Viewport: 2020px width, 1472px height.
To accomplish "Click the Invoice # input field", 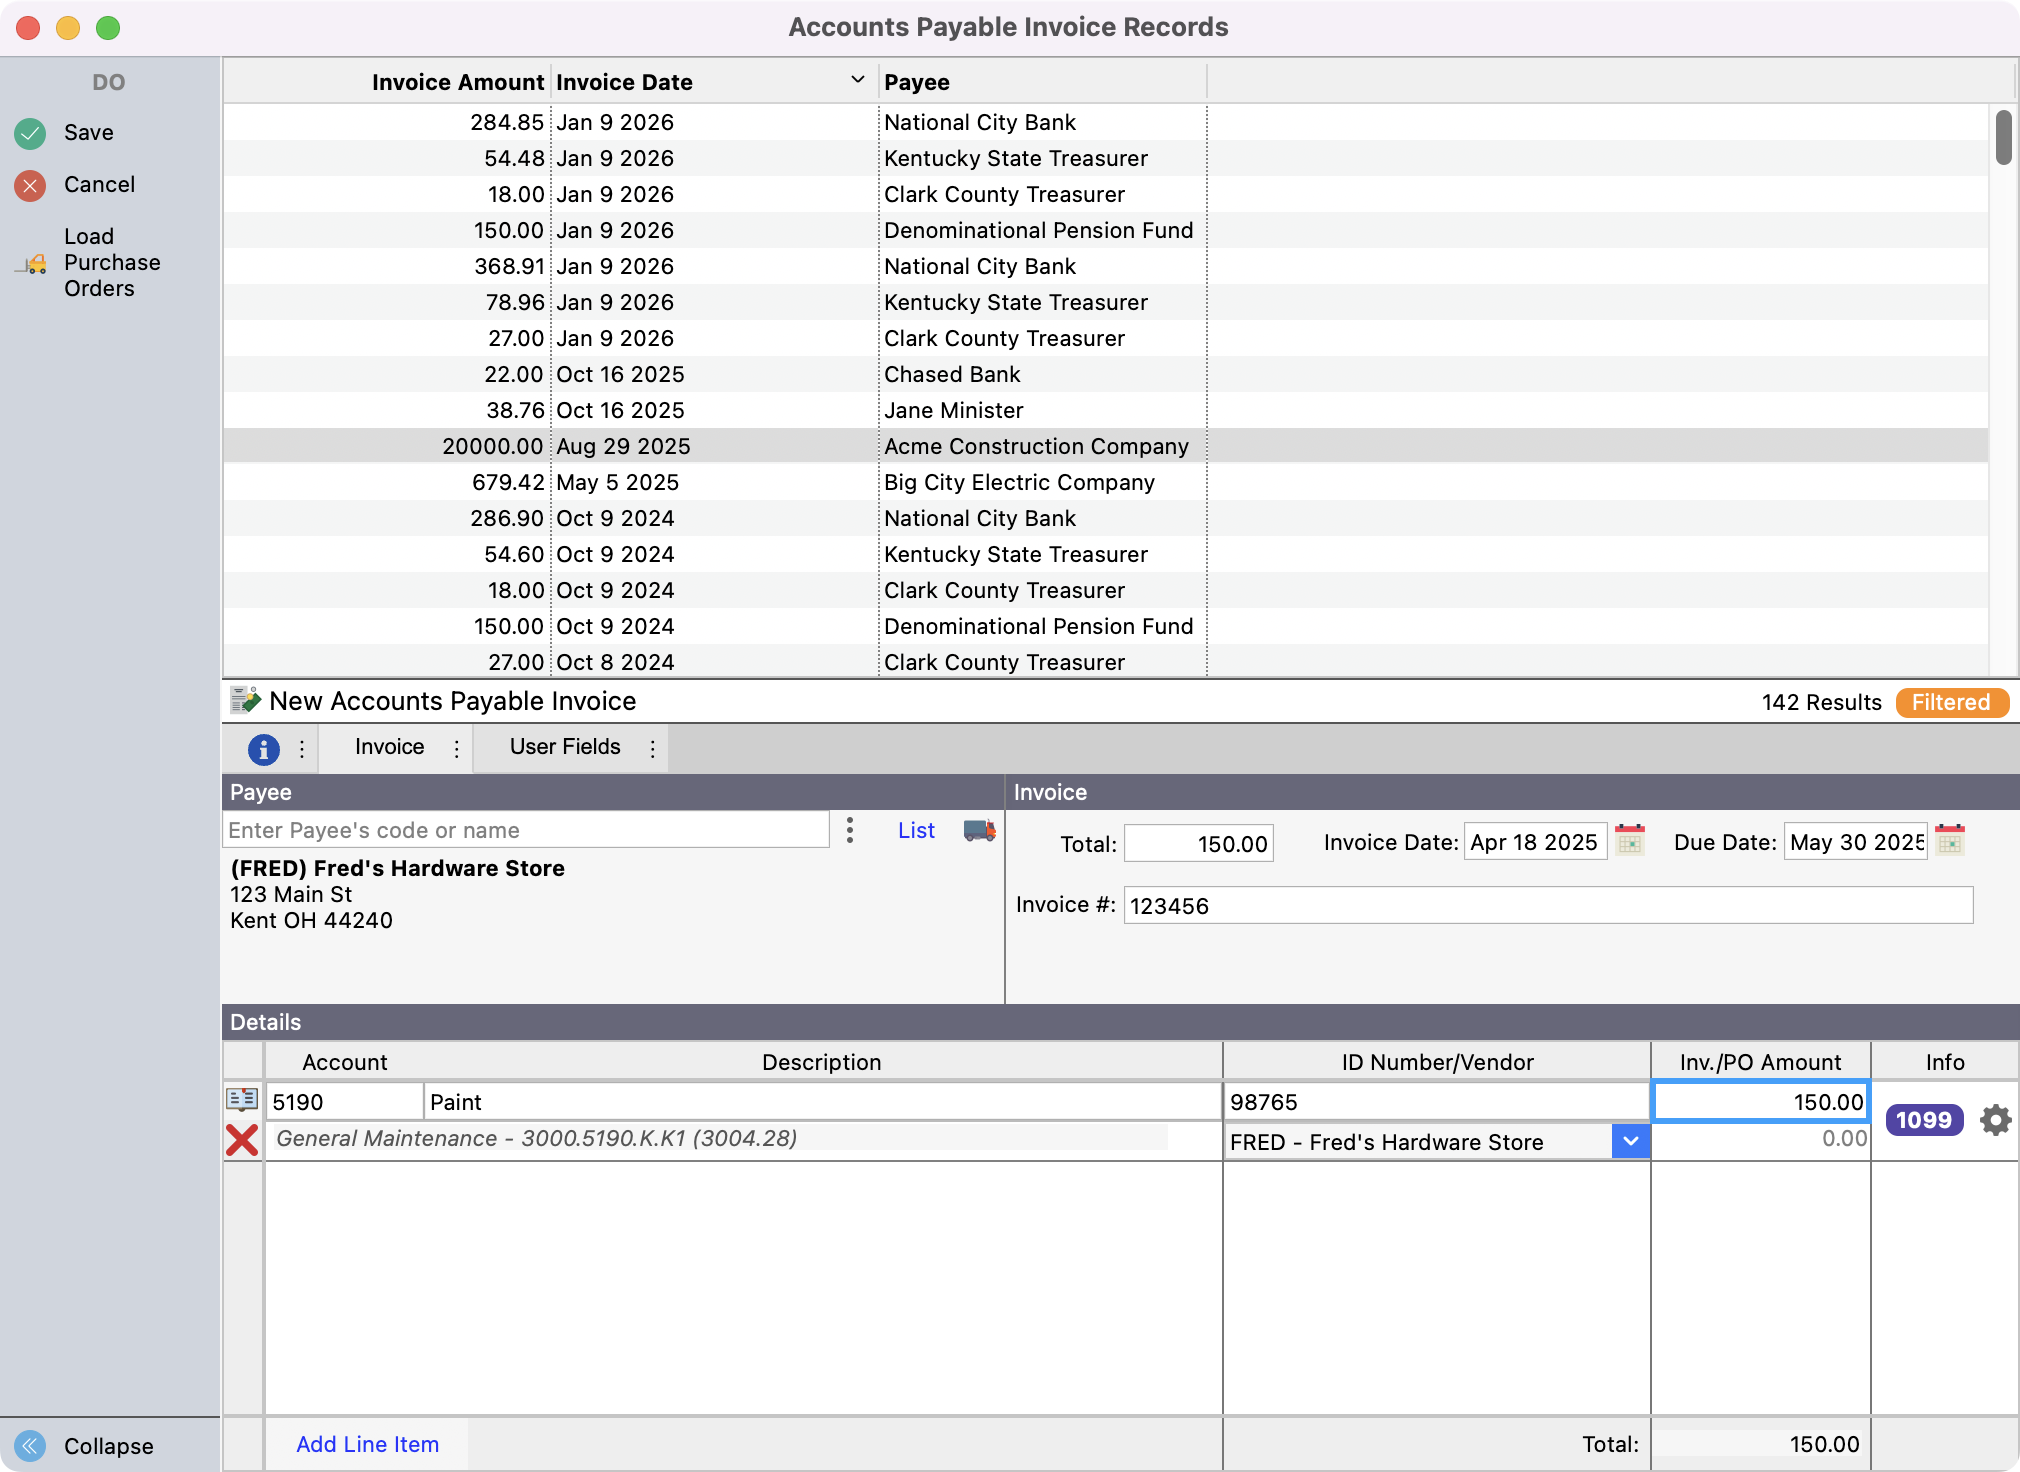I will pos(1547,906).
